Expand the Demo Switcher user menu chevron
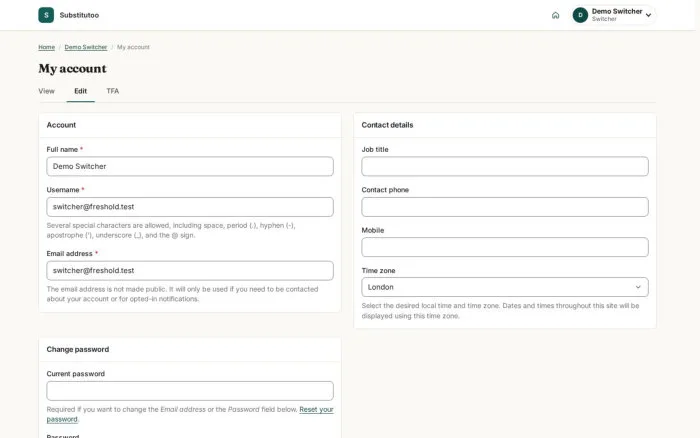The image size is (700, 438). [x=648, y=15]
